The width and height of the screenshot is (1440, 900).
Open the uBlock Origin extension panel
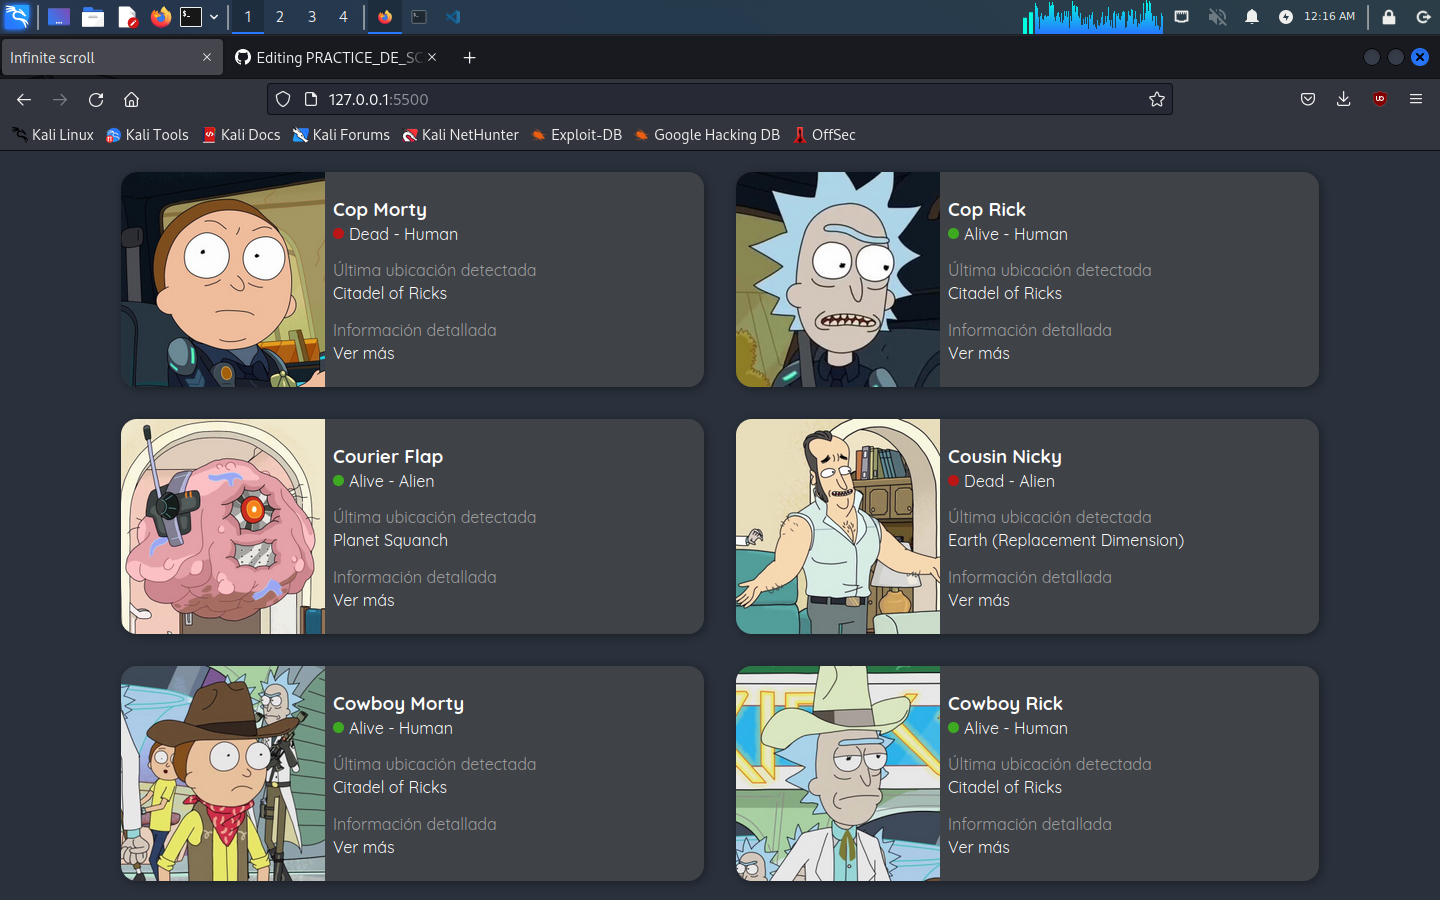pyautogui.click(x=1379, y=99)
